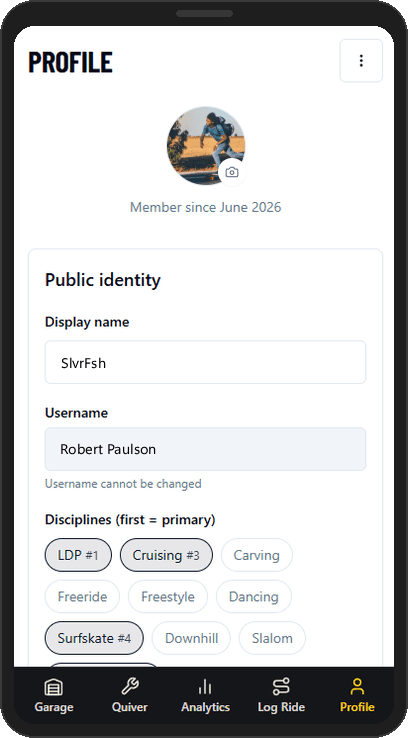Image resolution: width=408 pixels, height=738 pixels.
Task: Open the Log Ride tab
Action: [281, 695]
